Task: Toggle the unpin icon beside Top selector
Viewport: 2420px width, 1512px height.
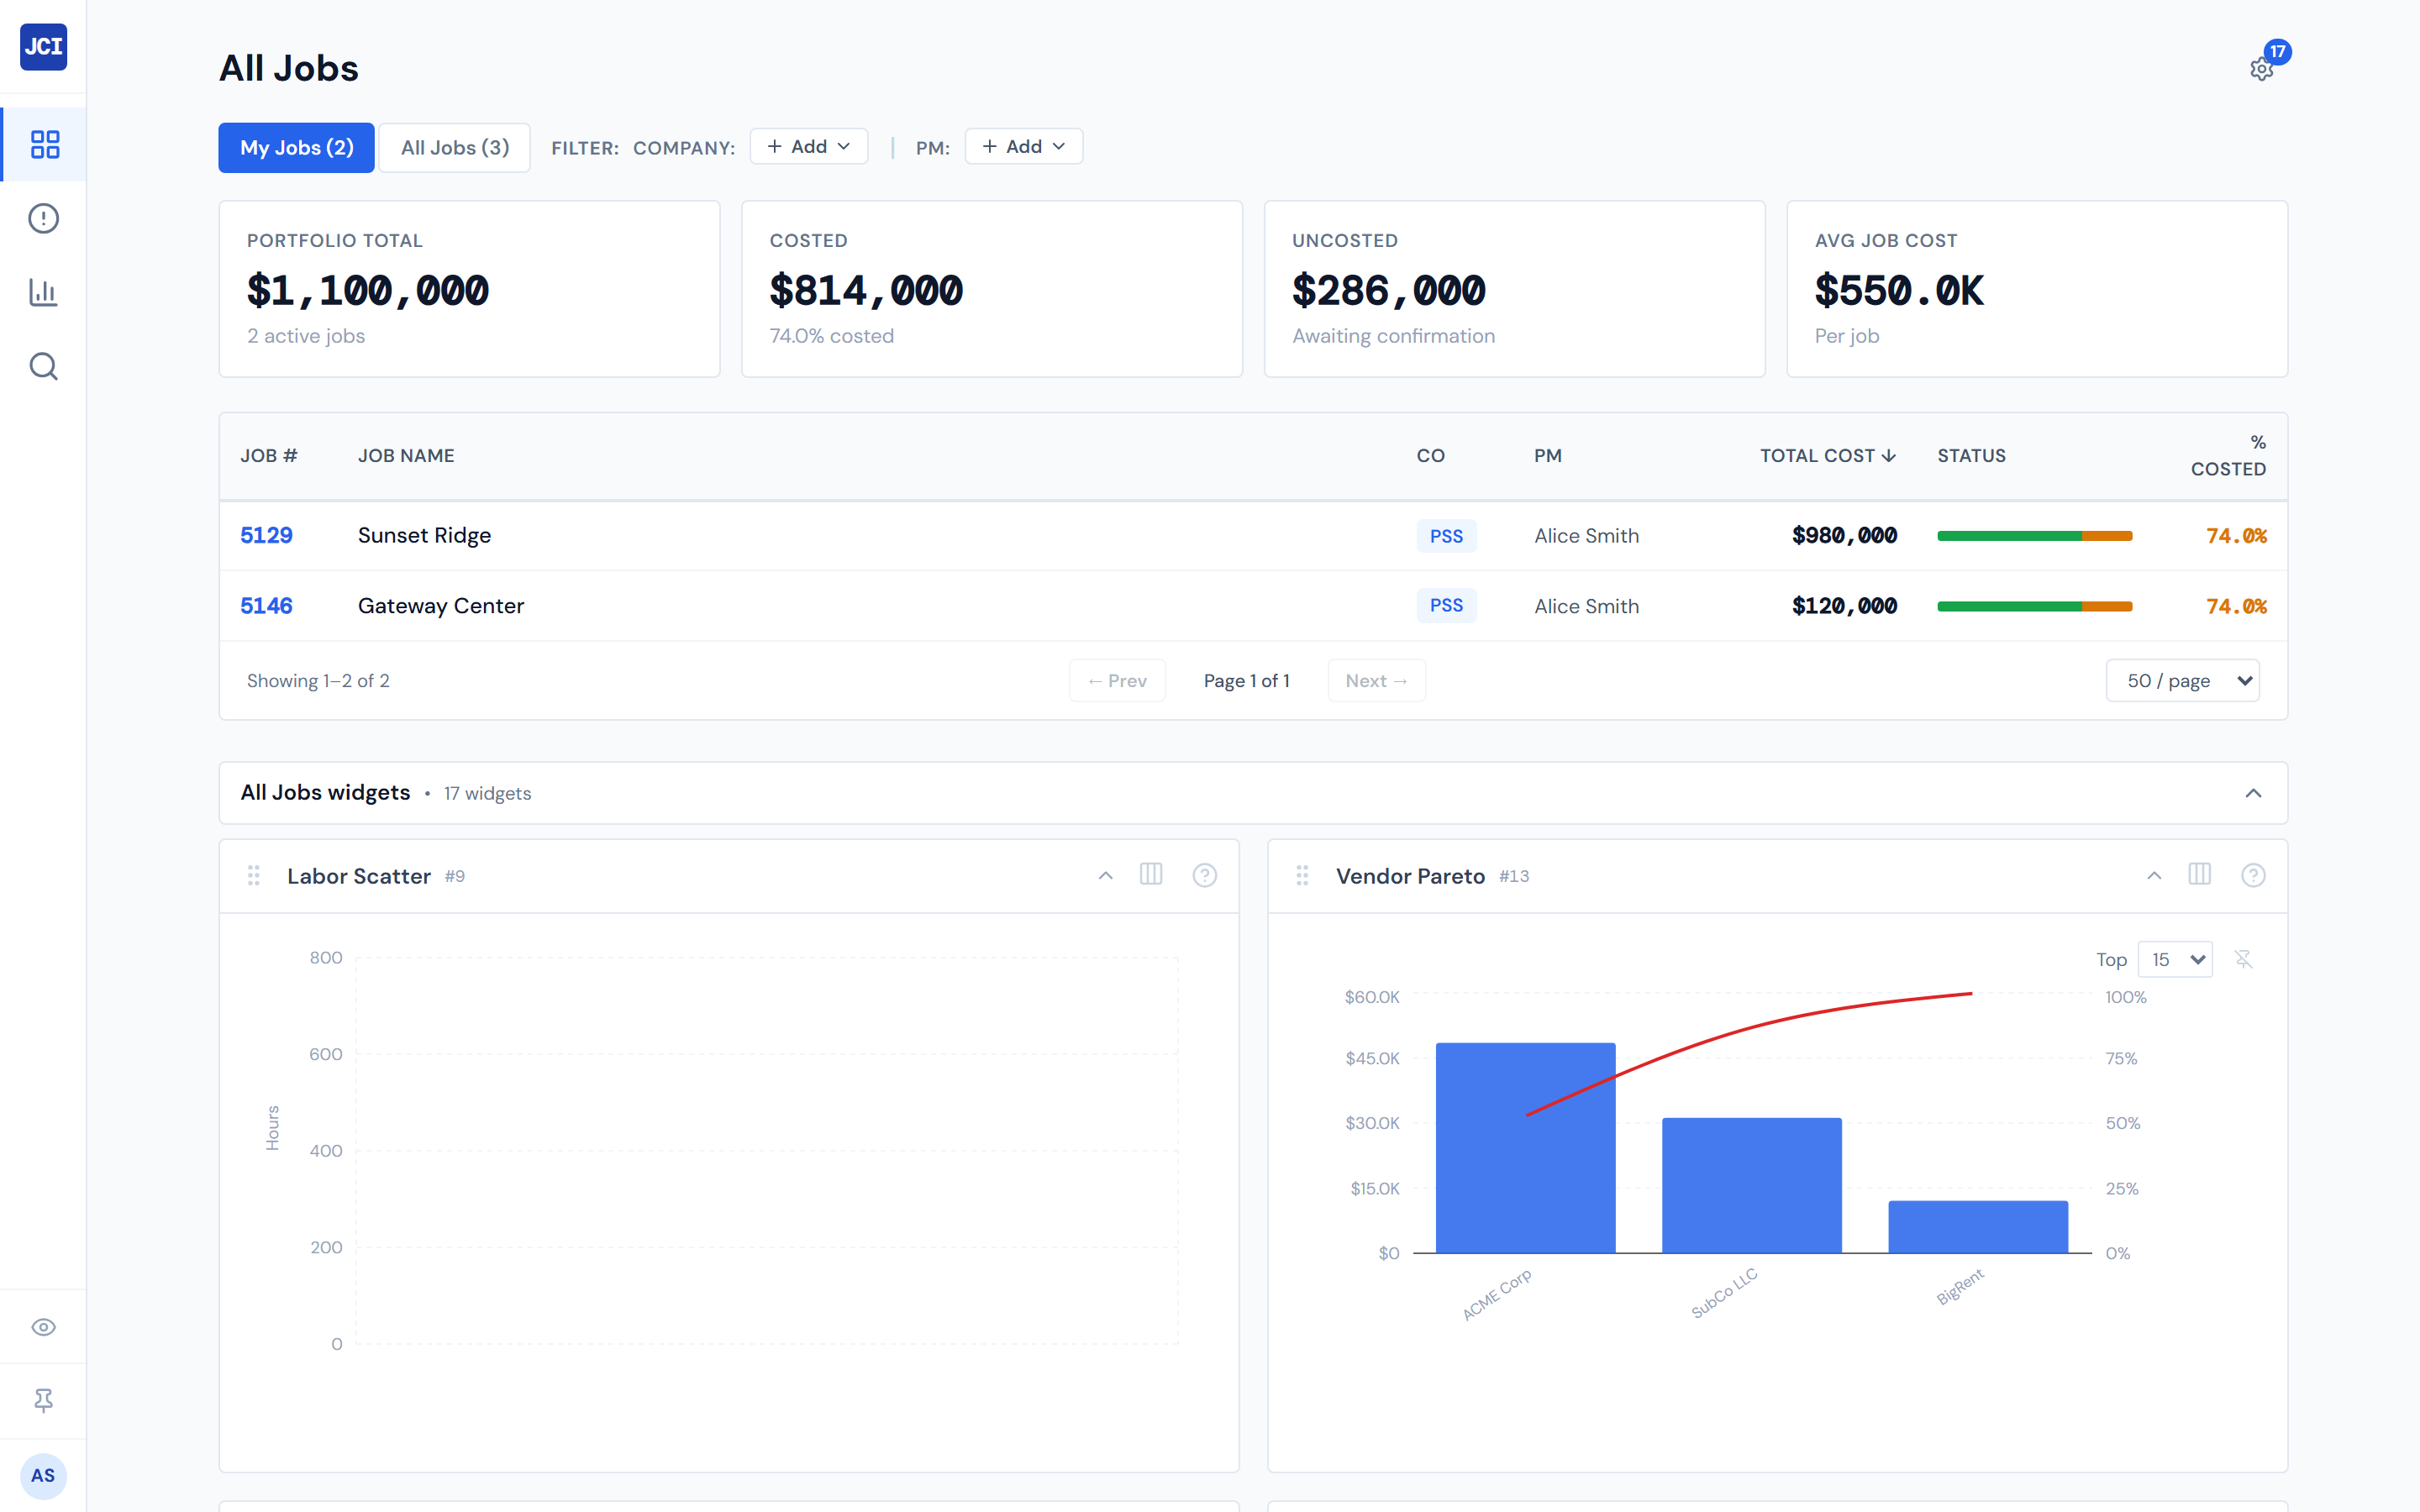Action: pyautogui.click(x=2243, y=959)
